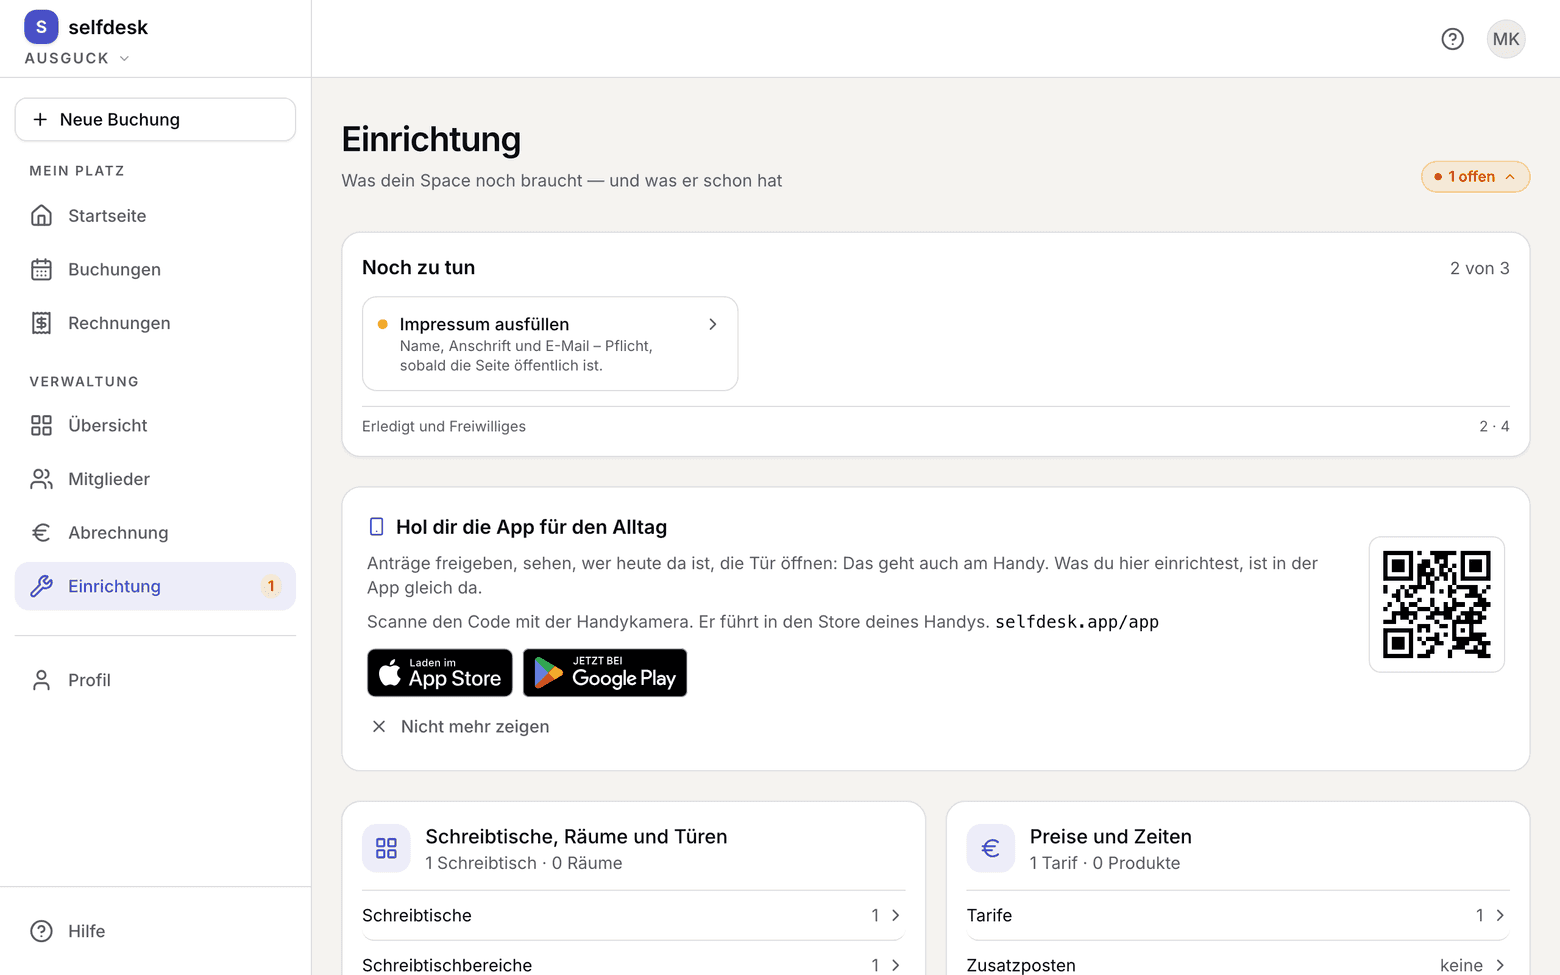
Task: Select Profil in the sidebar
Action: (155, 680)
